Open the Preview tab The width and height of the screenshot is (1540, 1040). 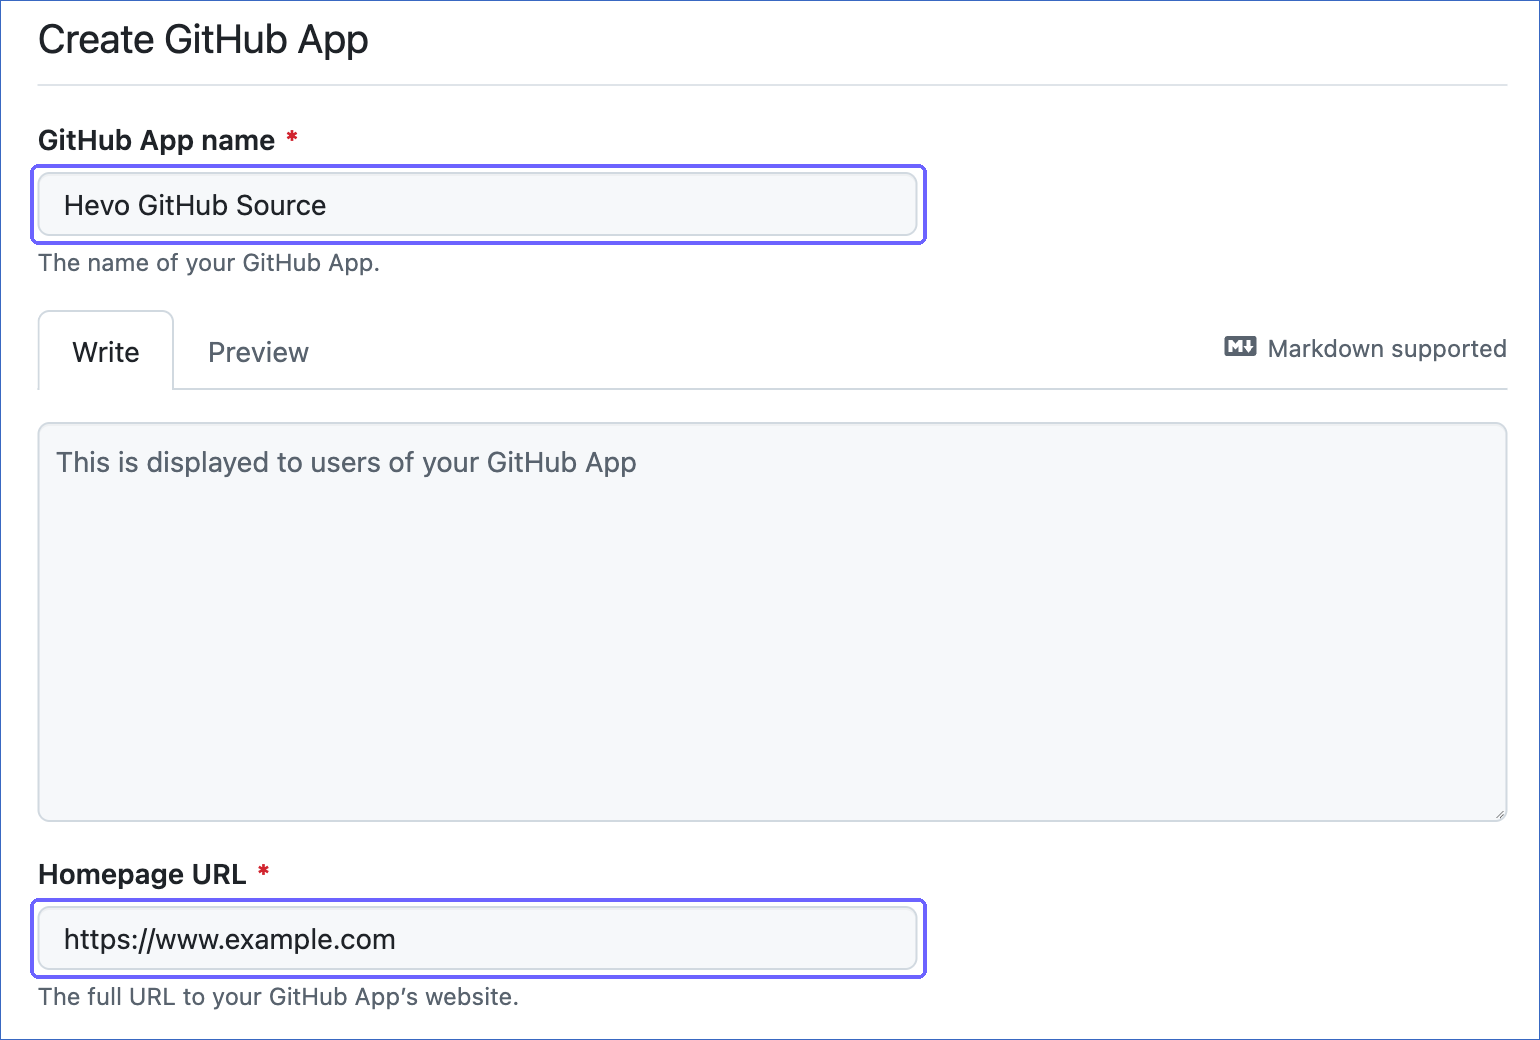pos(258,352)
